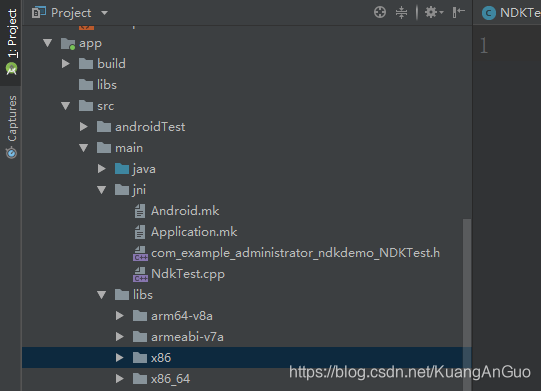This screenshot has width=541, height=391.
Task: Click the Project view icon
Action: tap(39, 13)
